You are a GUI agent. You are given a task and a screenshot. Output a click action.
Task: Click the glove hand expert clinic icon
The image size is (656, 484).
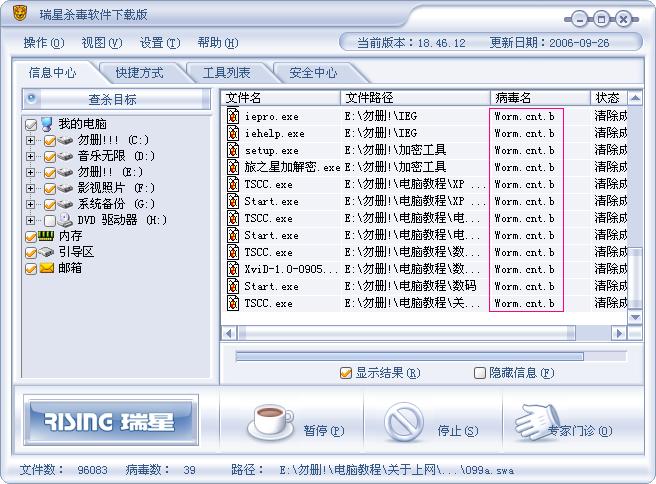538,423
